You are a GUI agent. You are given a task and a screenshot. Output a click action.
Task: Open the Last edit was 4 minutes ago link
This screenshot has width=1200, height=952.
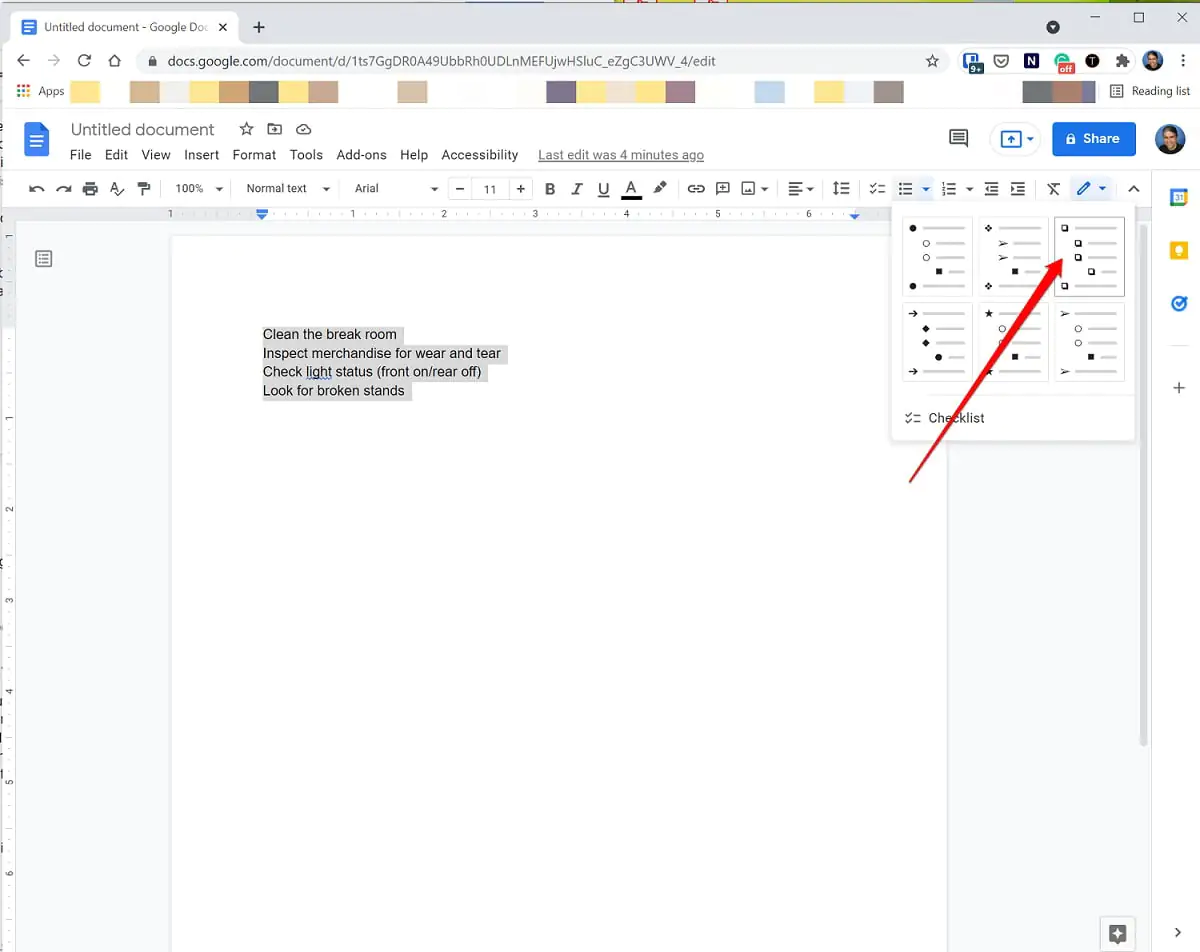point(620,155)
